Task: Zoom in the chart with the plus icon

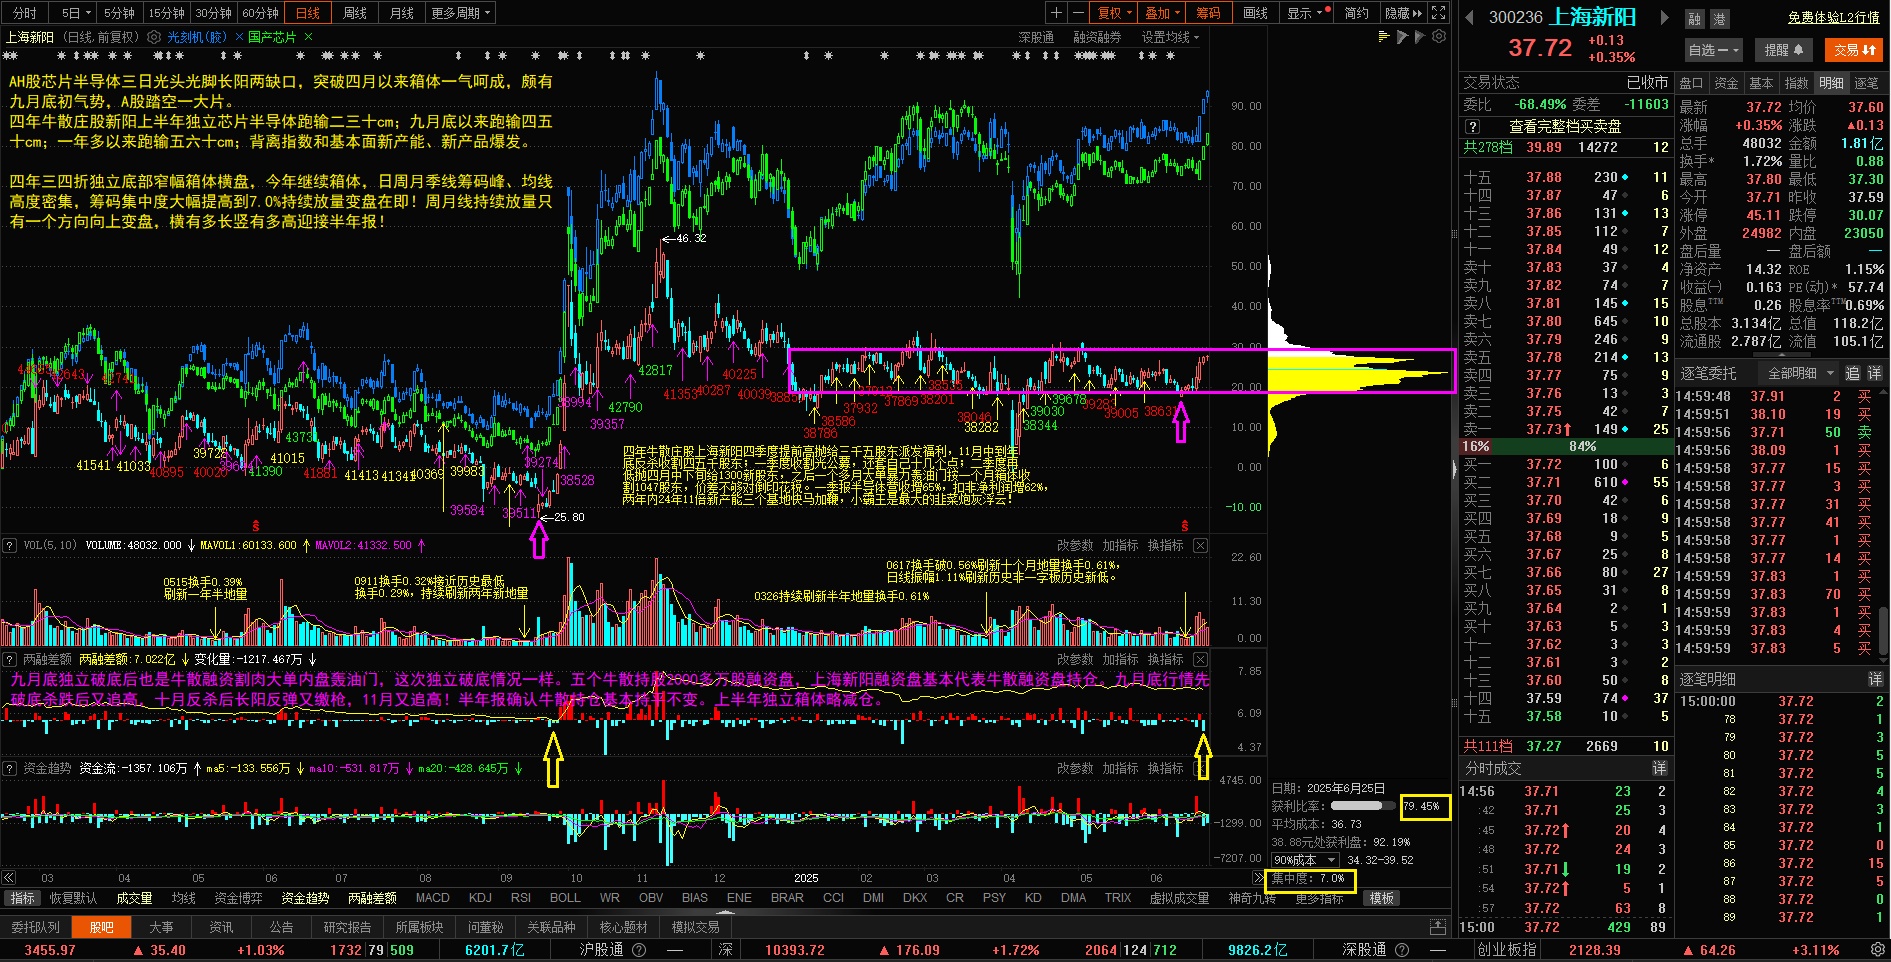Action: tap(1056, 13)
